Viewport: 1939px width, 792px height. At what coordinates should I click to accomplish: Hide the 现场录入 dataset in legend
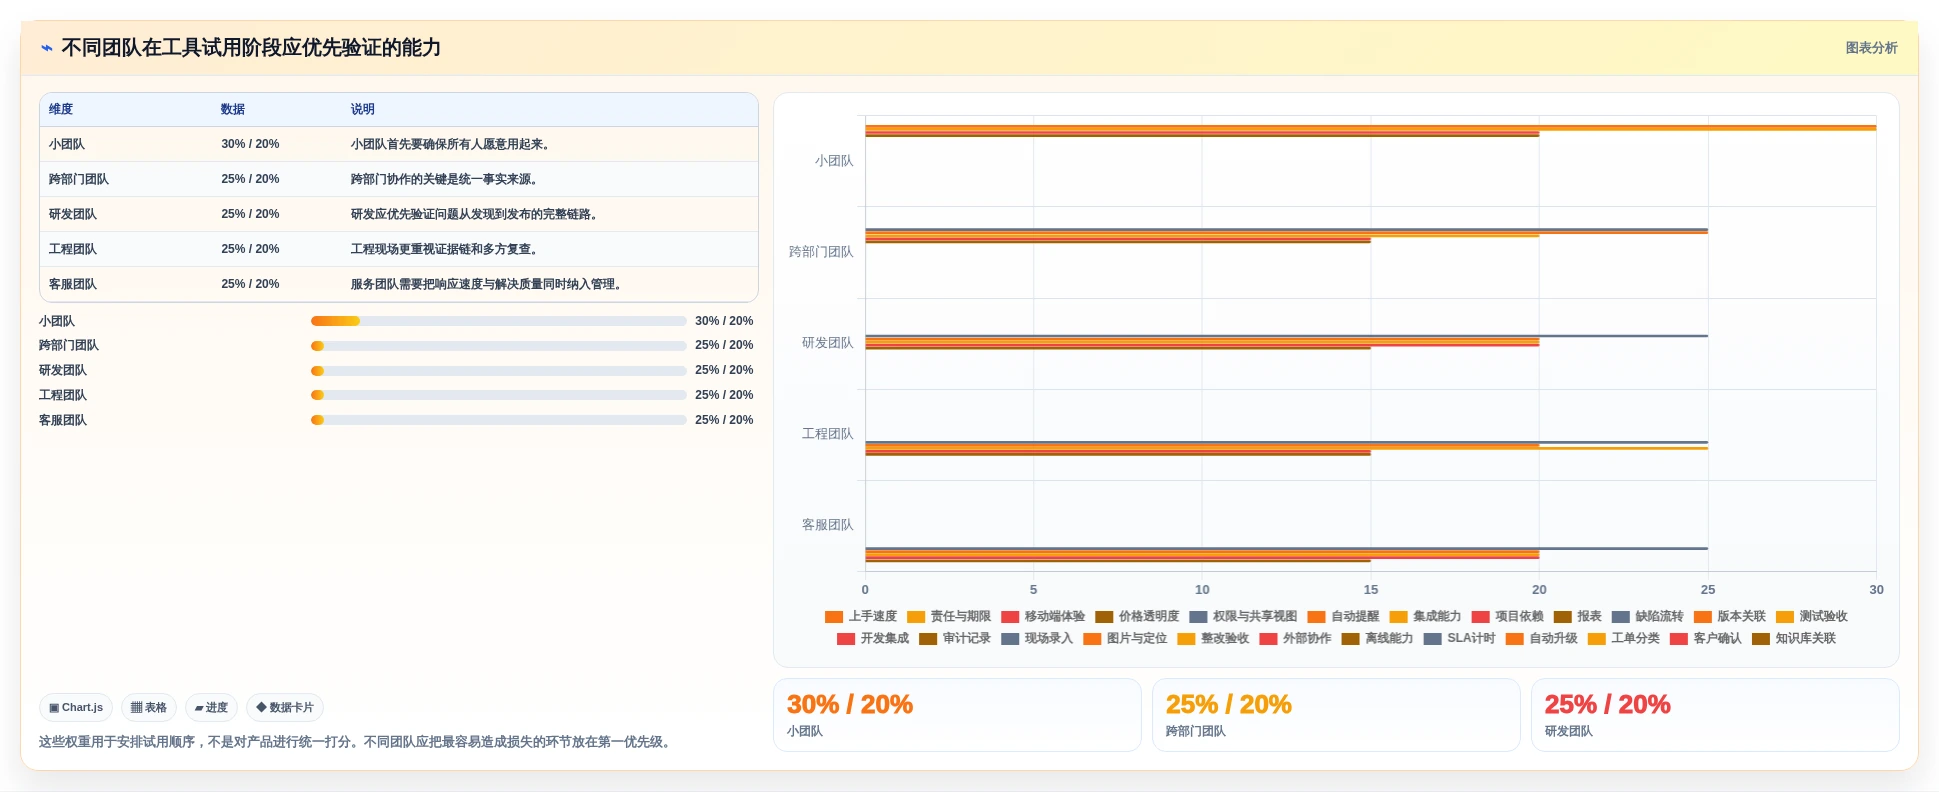tap(1037, 638)
